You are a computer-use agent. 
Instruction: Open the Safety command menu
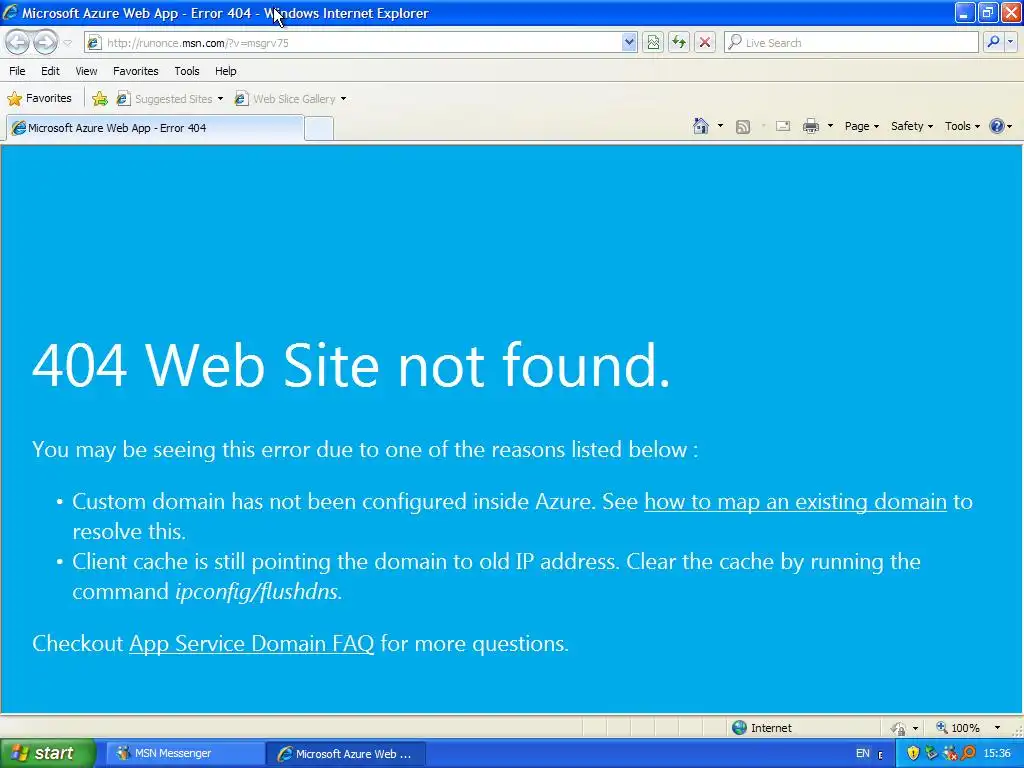tap(912, 126)
